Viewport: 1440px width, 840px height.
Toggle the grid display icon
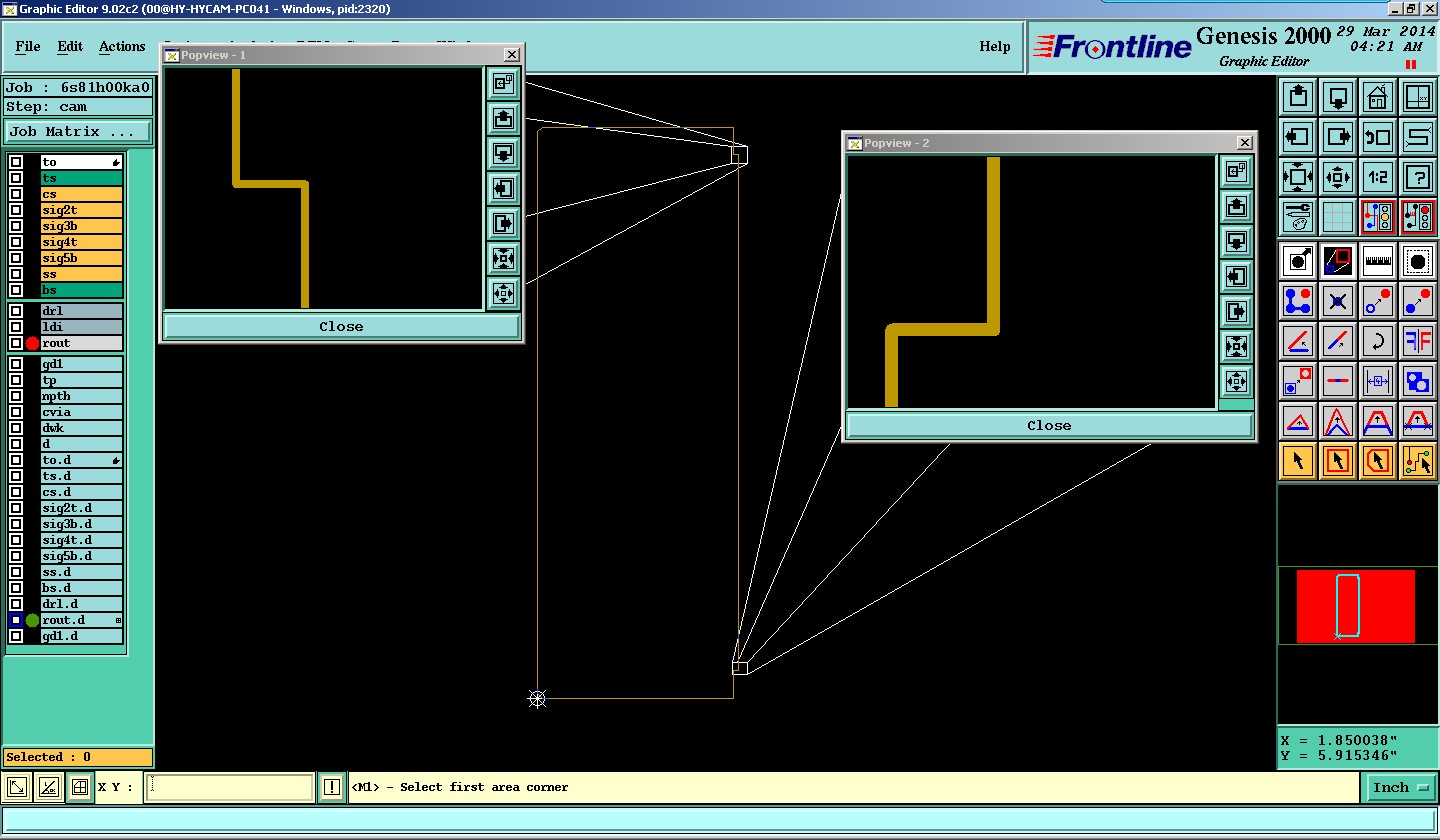[x=1338, y=217]
